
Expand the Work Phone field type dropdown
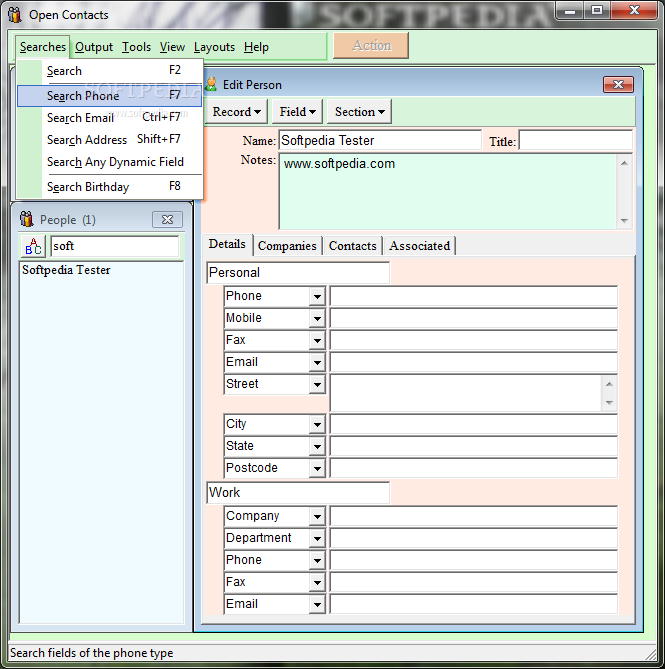coord(317,561)
